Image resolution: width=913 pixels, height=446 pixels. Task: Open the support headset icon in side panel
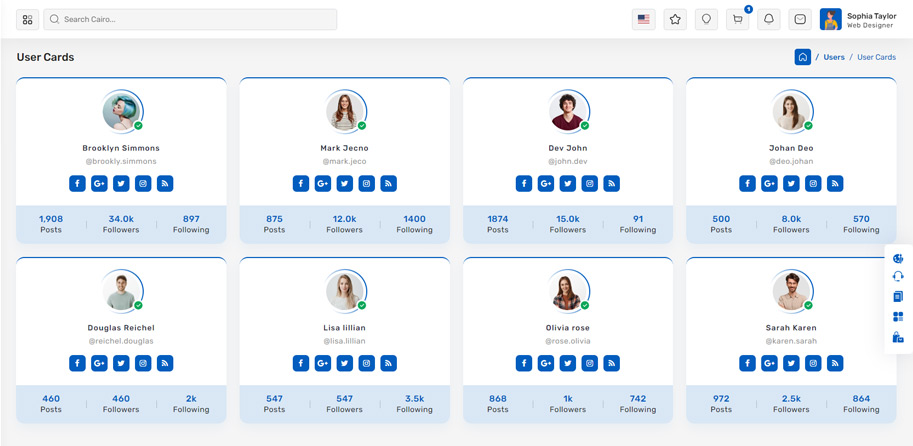click(898, 277)
